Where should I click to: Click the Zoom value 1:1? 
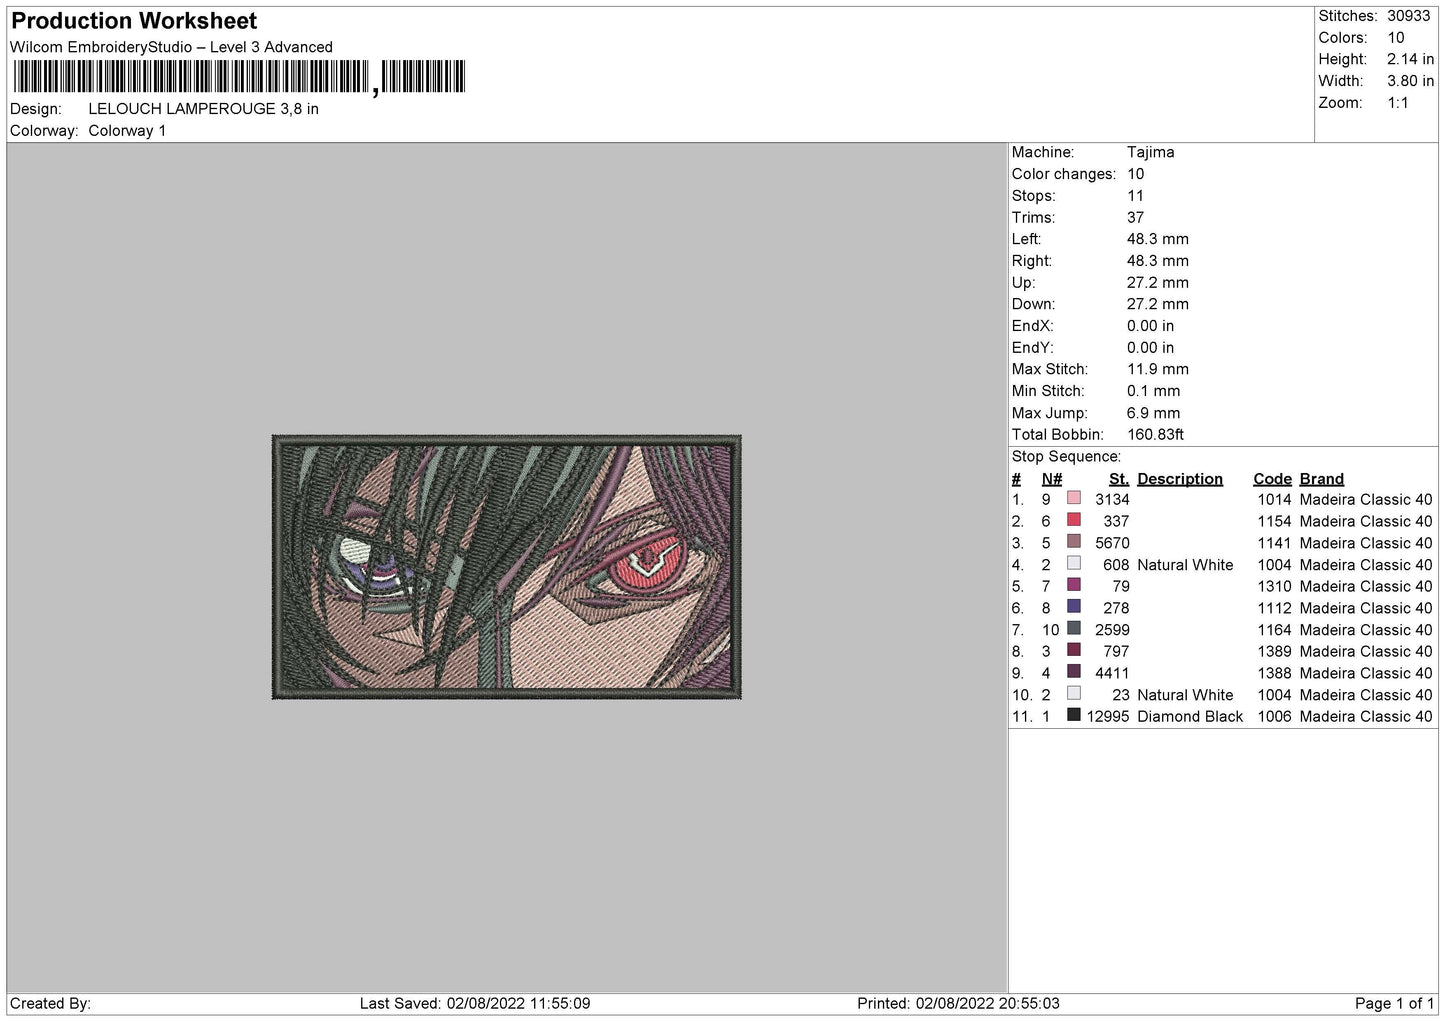(1398, 103)
